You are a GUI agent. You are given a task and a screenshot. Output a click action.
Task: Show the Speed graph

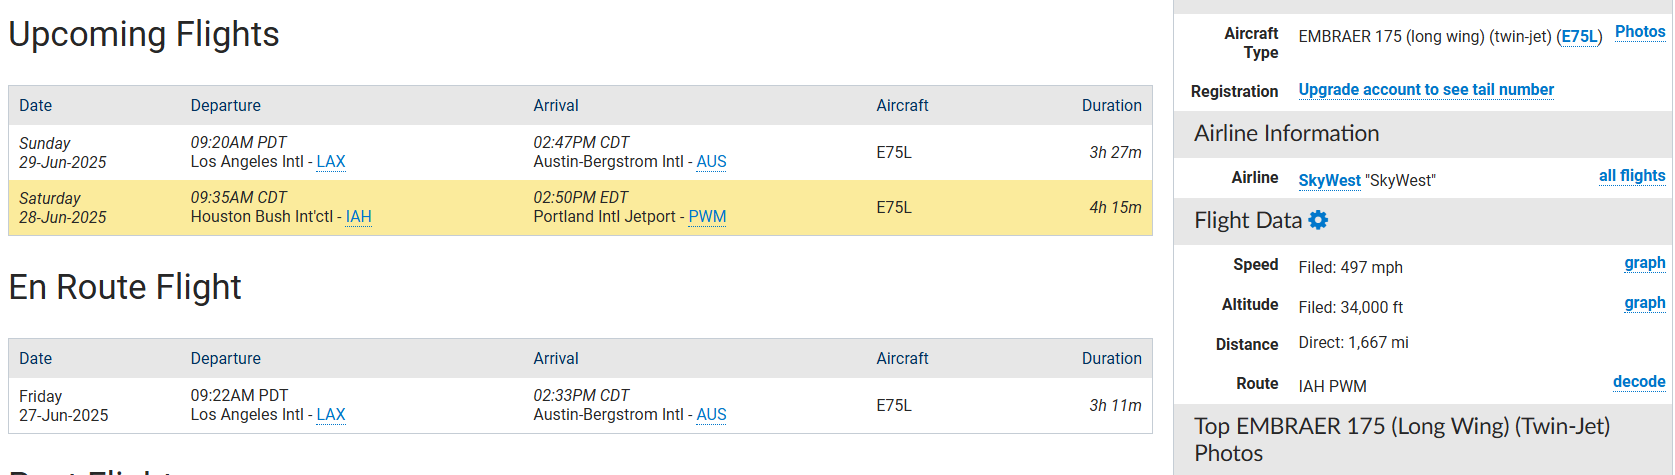[1645, 263]
